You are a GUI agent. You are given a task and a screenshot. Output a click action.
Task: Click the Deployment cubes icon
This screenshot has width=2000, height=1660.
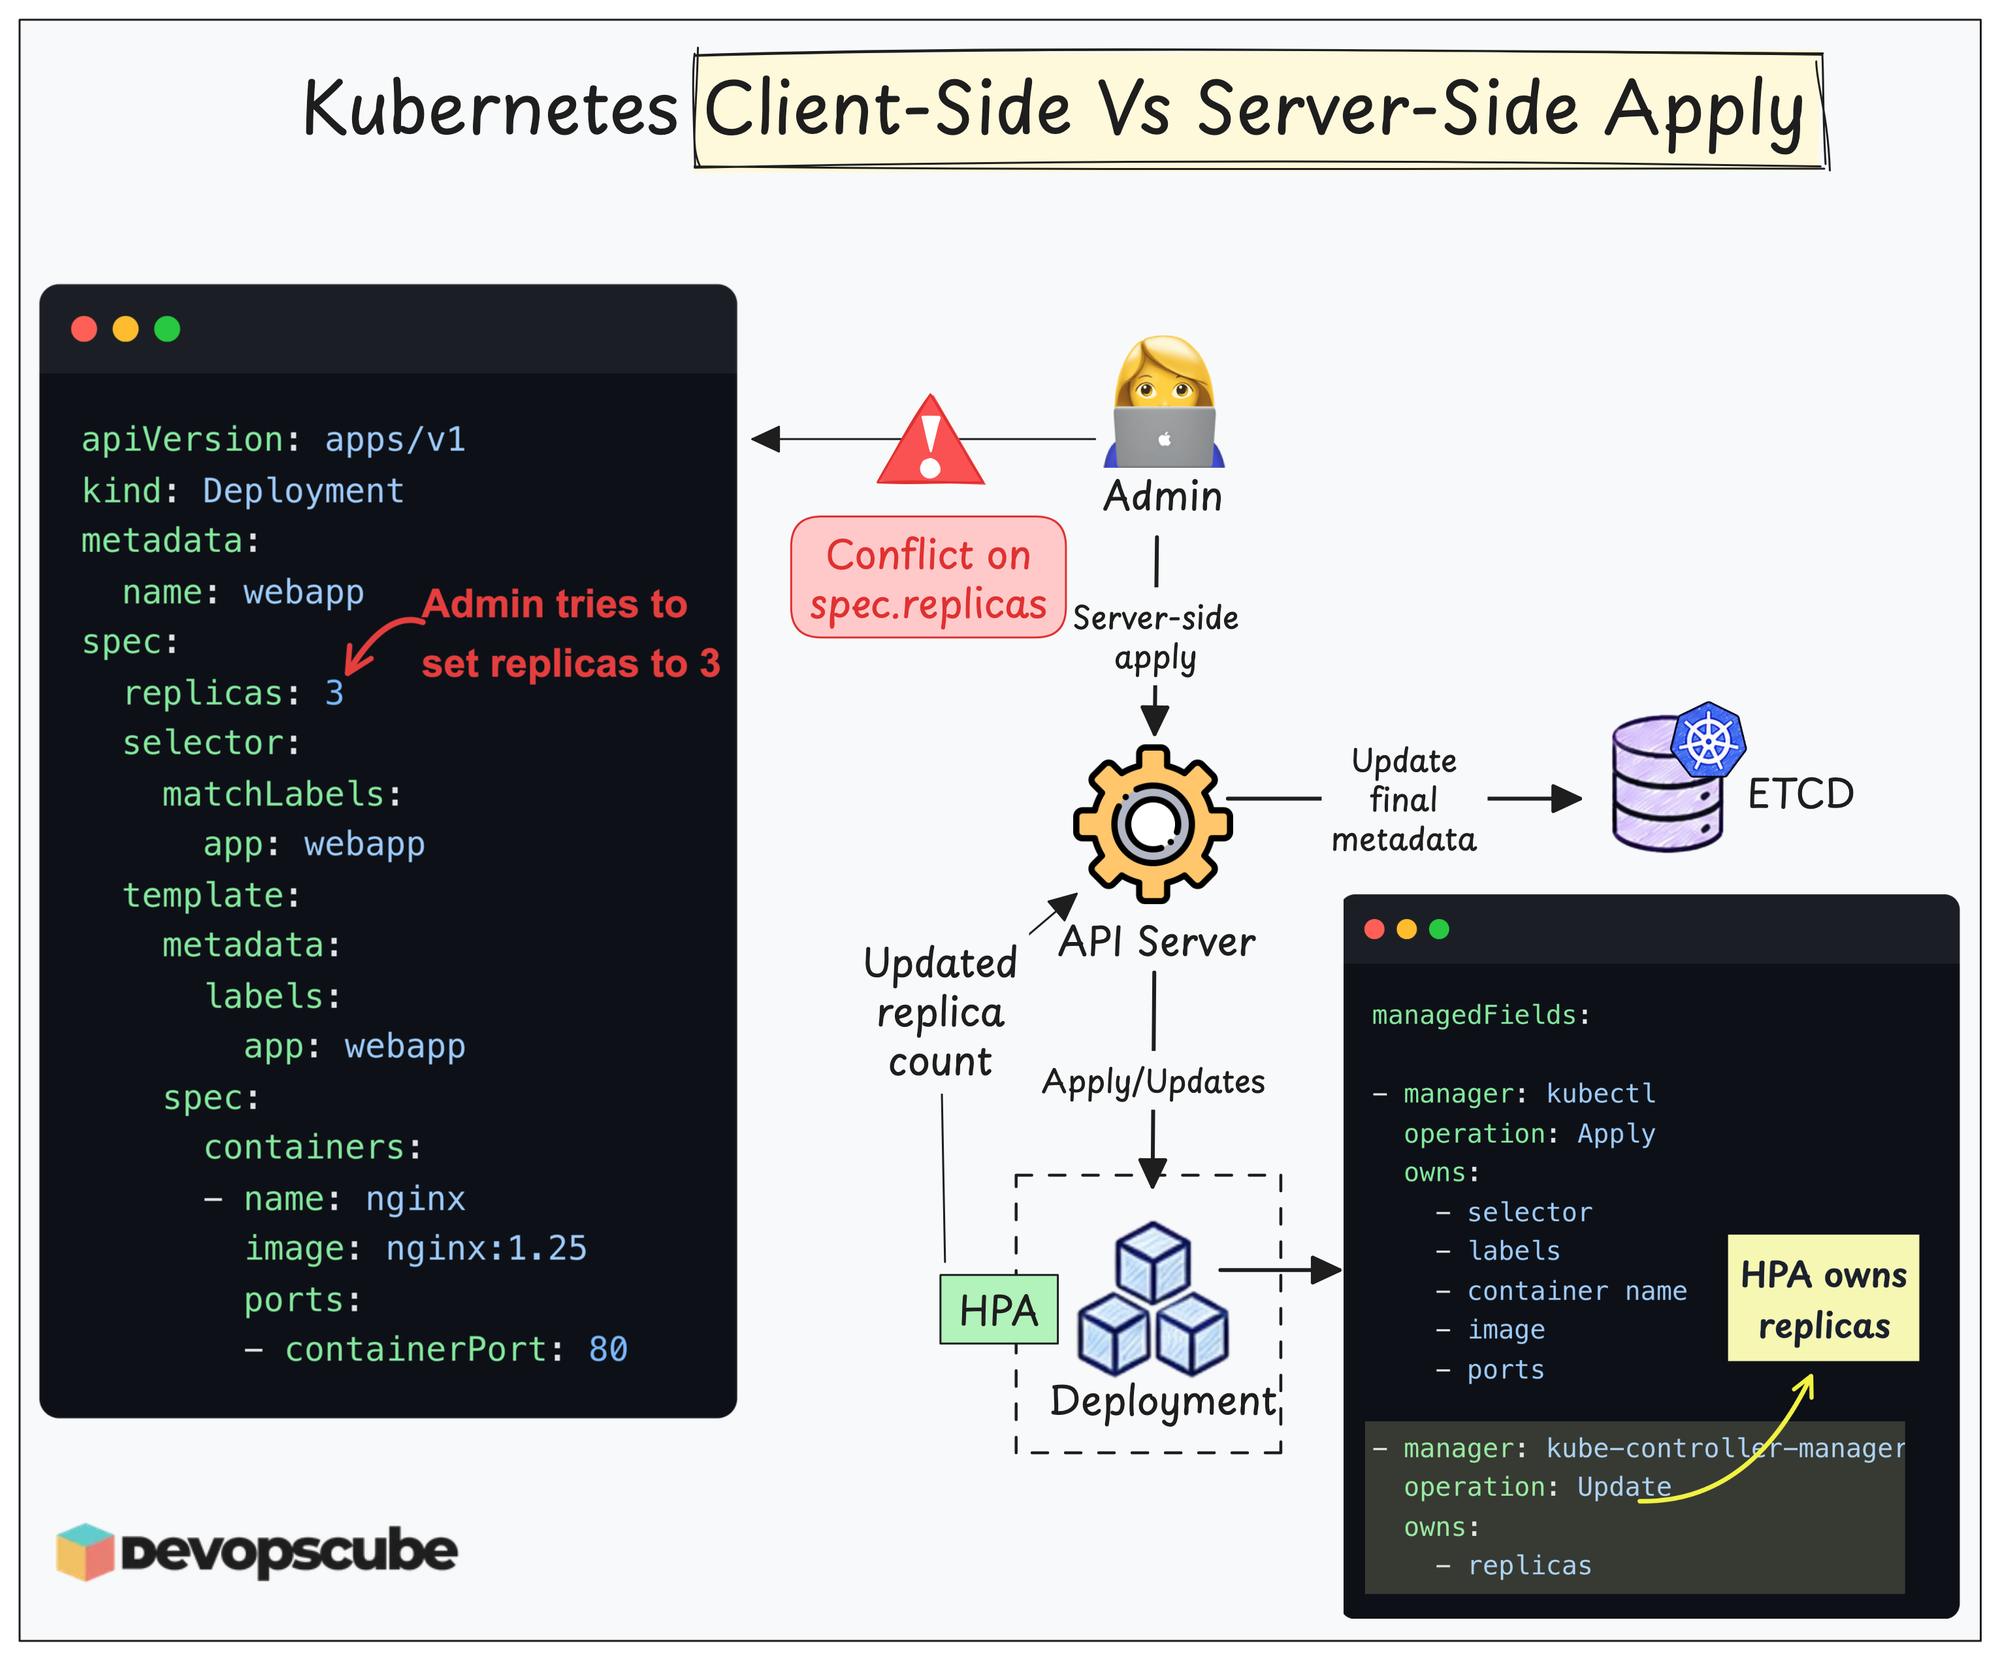1153,1298
